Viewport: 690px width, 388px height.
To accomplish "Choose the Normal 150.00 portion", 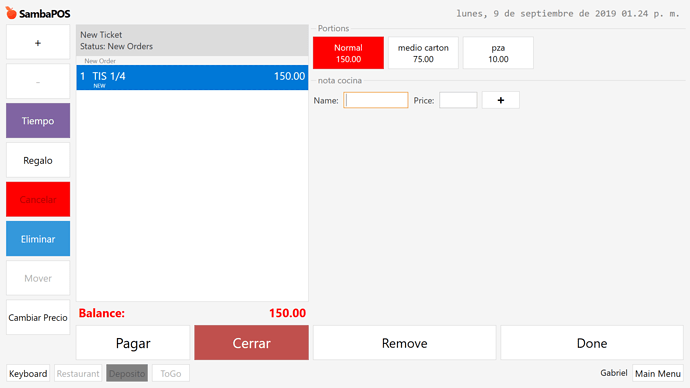I will coord(348,53).
